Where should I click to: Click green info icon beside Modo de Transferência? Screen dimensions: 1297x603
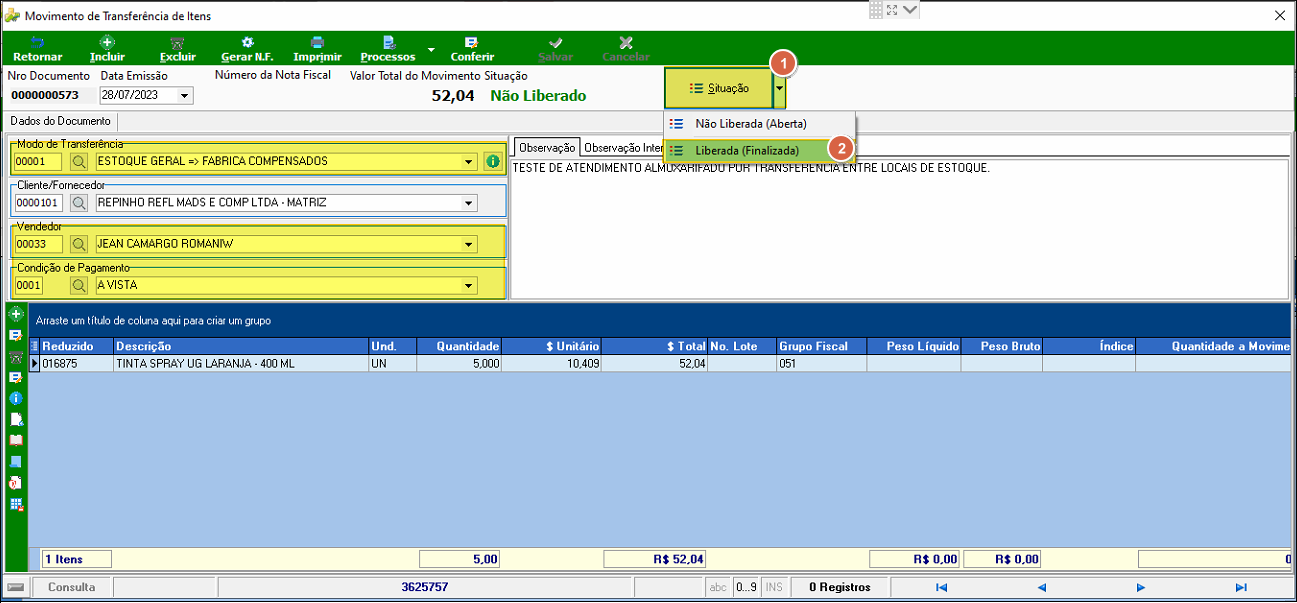(492, 161)
